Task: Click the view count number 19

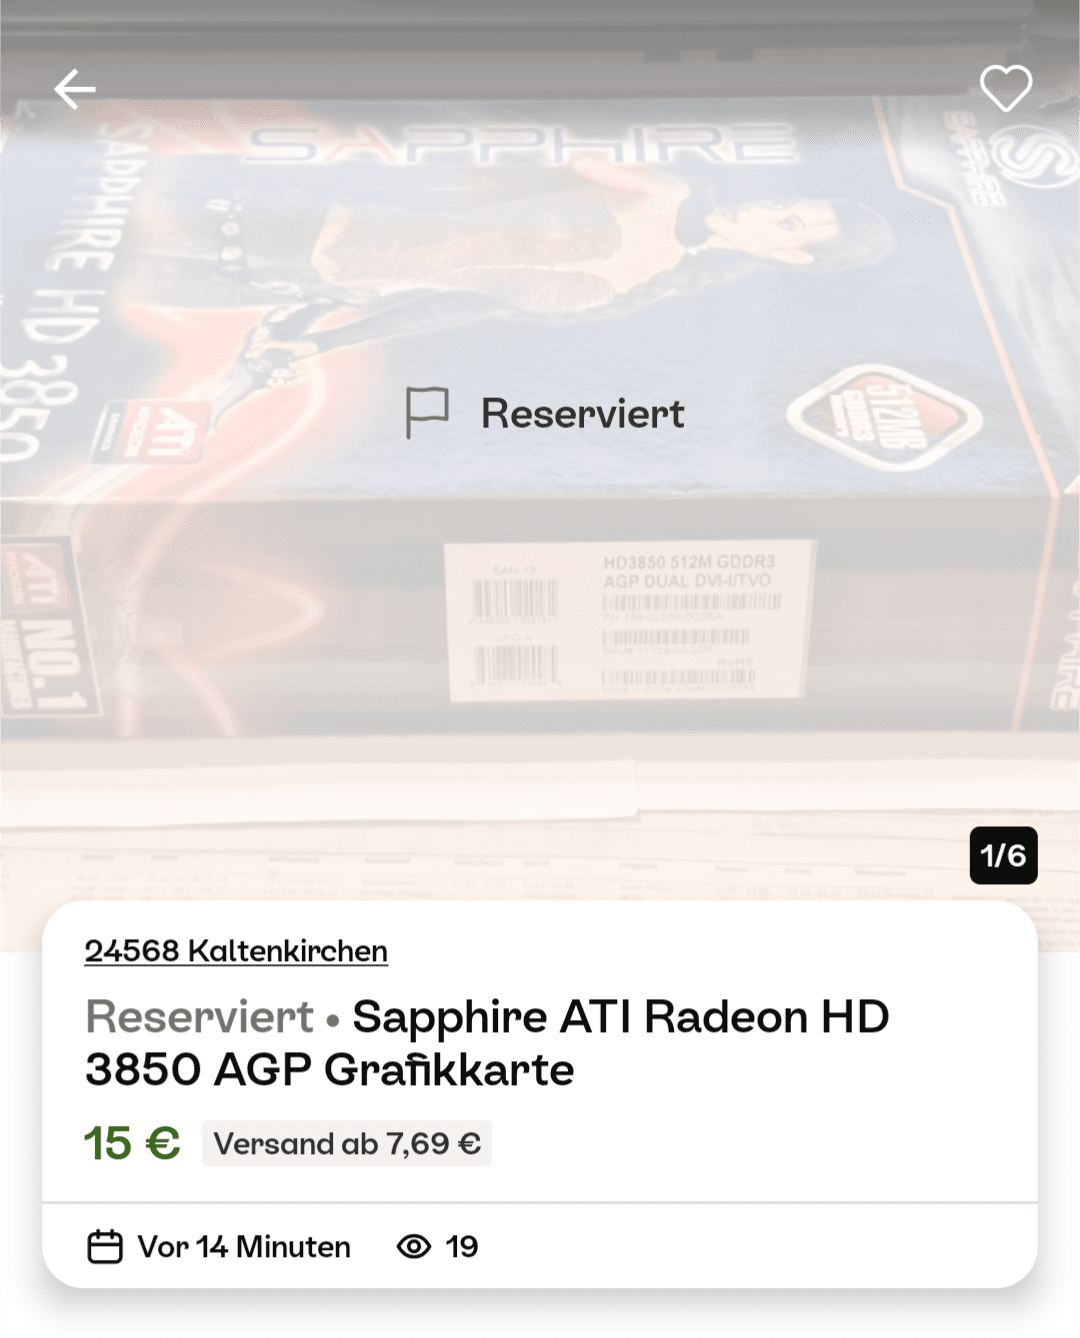Action: 462,1247
